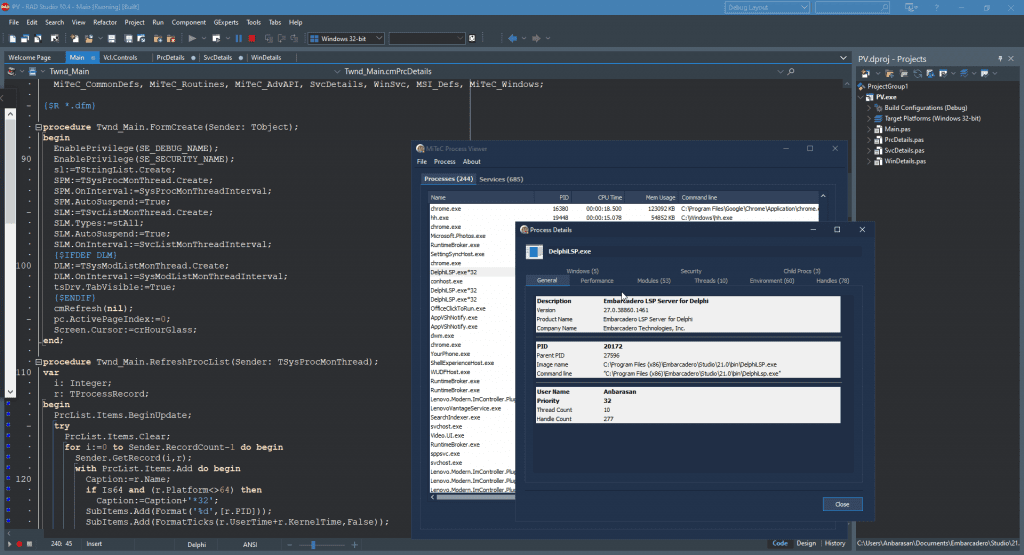
Task: Select SearchIndexer.exe in process list
Action: [x=455, y=417]
